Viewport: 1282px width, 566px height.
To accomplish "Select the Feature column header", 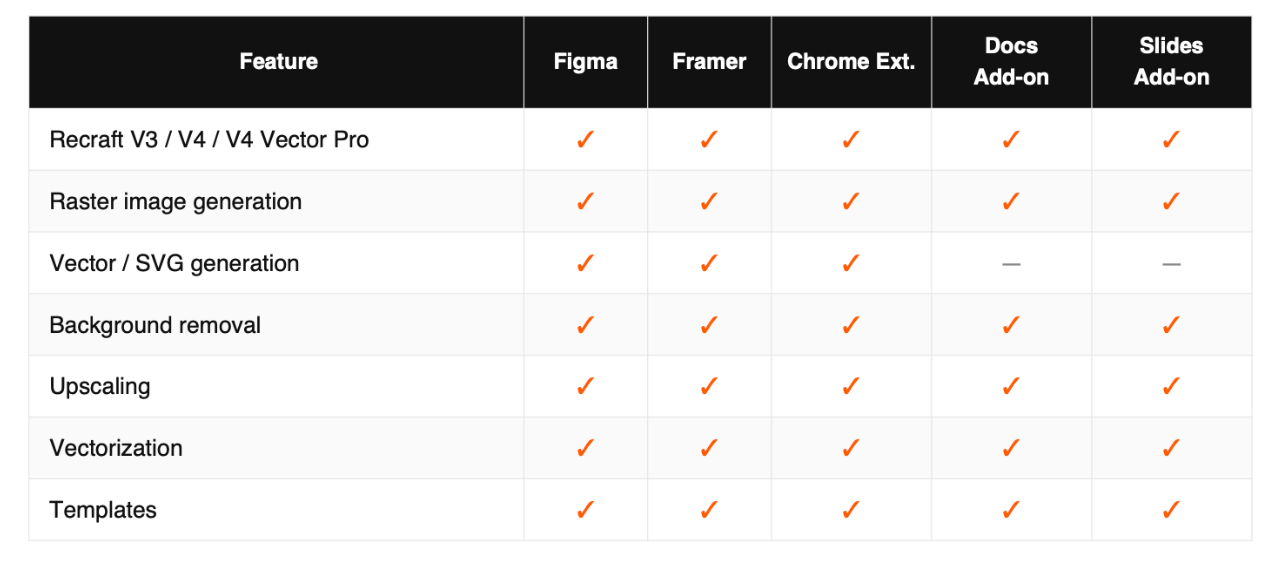I will (x=278, y=62).
